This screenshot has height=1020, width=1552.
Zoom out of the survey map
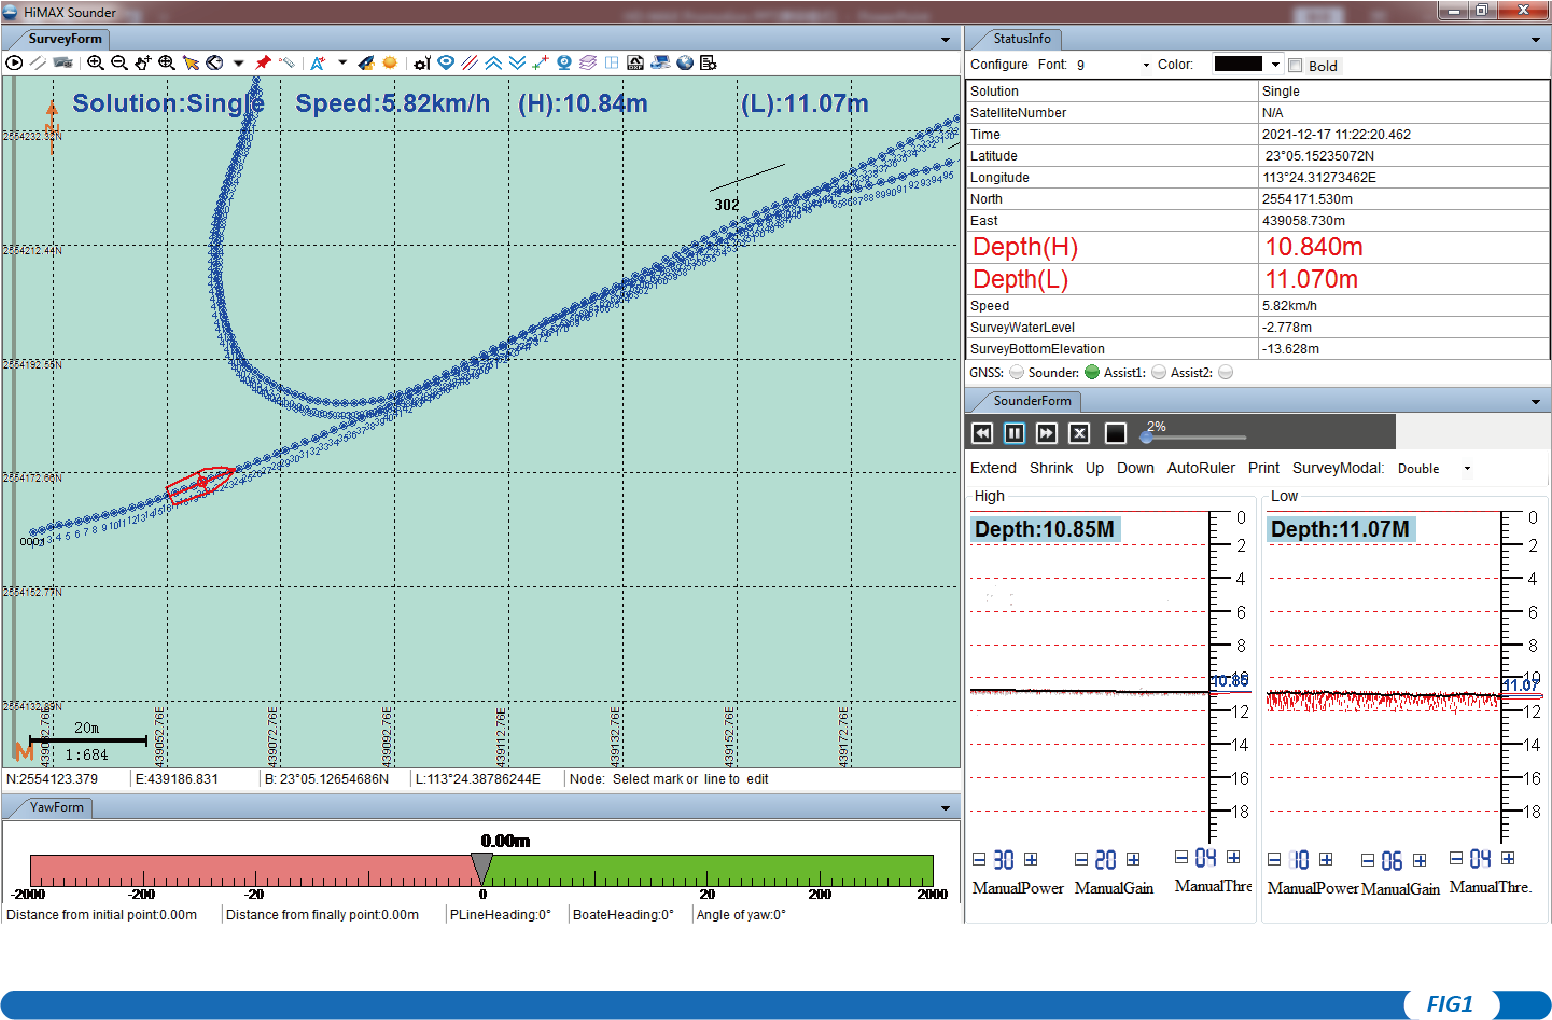point(119,62)
